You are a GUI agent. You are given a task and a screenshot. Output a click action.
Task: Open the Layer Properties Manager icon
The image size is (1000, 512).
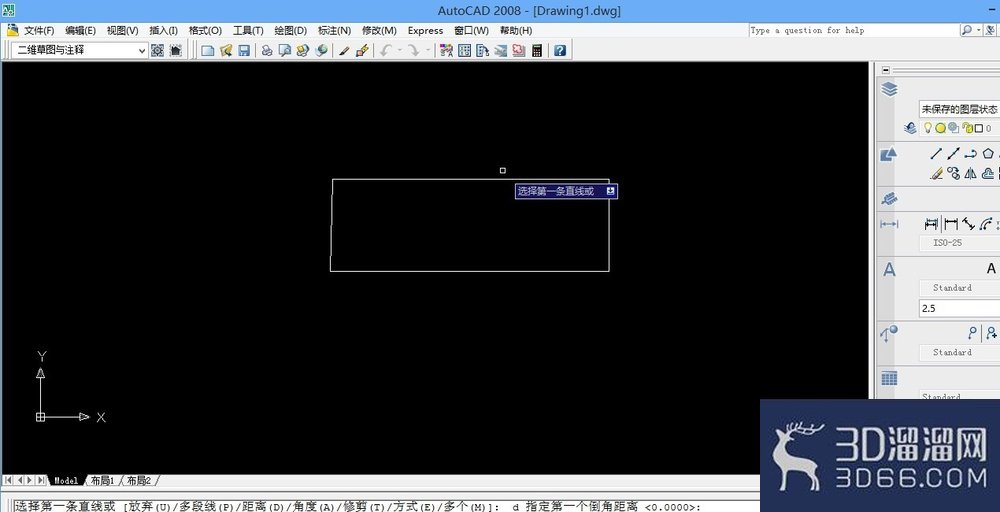tap(909, 128)
